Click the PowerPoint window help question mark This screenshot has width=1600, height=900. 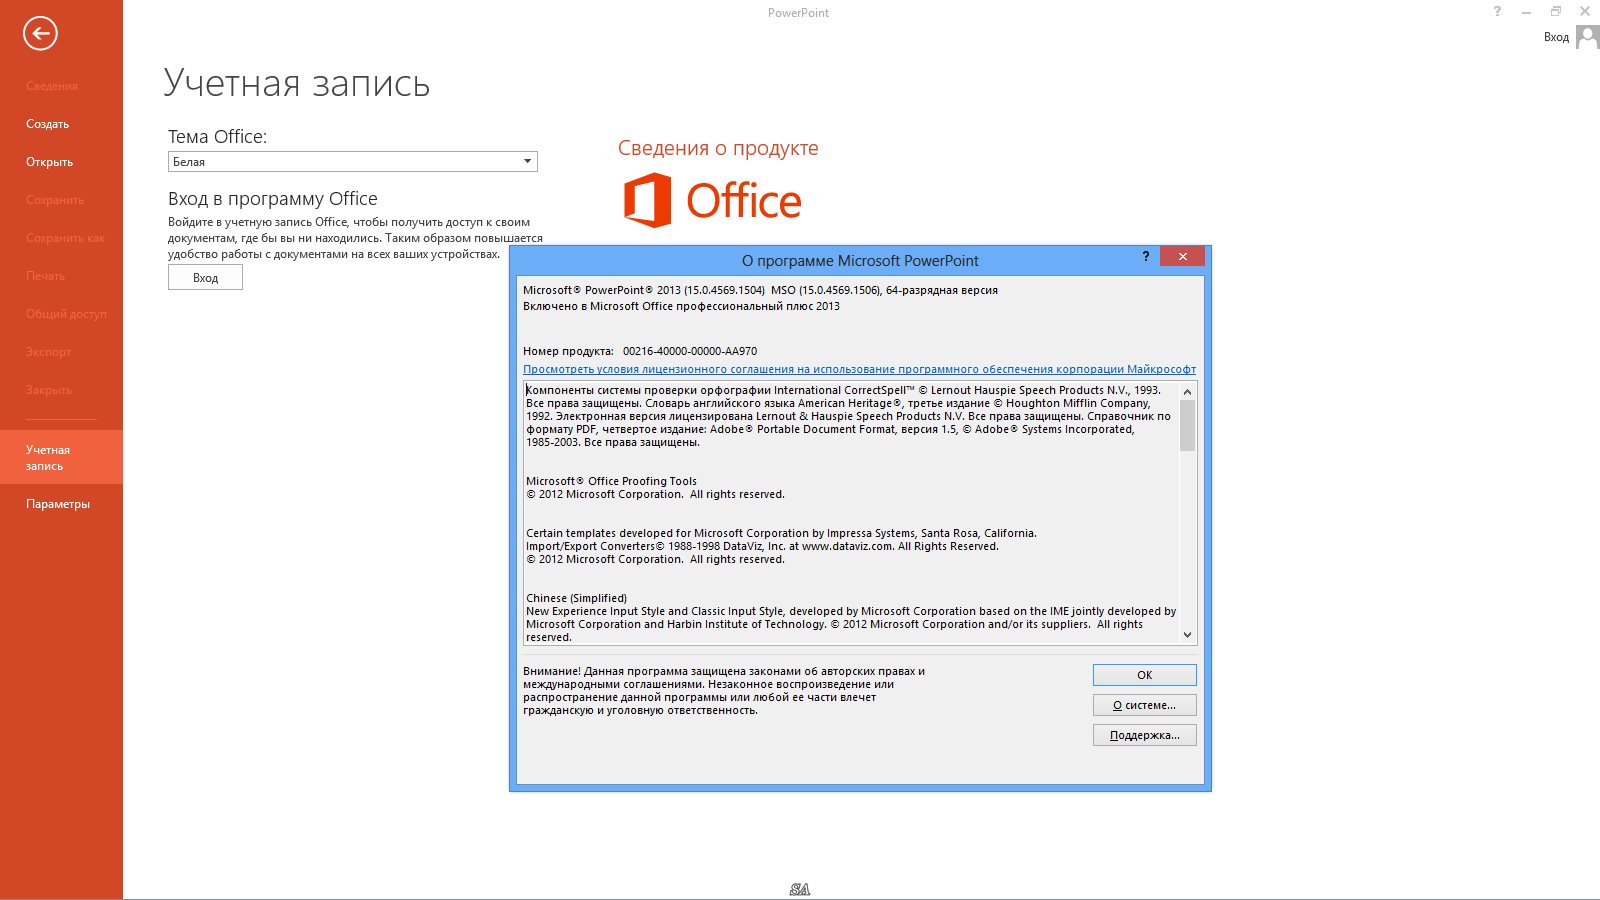coord(1497,12)
